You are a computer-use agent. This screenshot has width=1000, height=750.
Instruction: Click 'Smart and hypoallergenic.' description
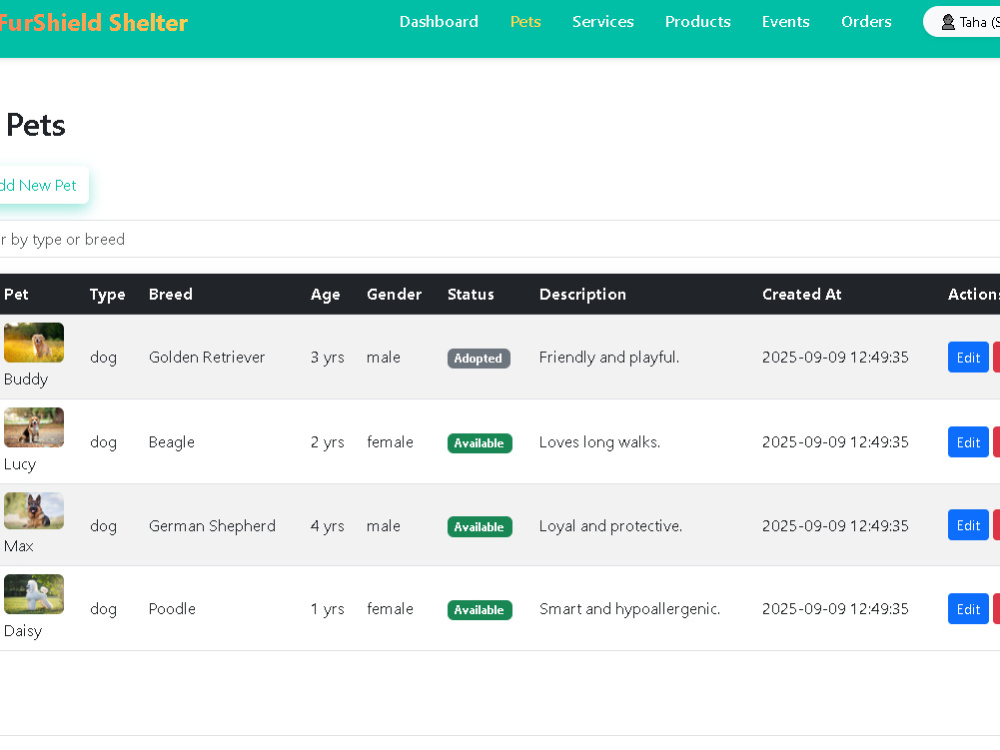(629, 610)
